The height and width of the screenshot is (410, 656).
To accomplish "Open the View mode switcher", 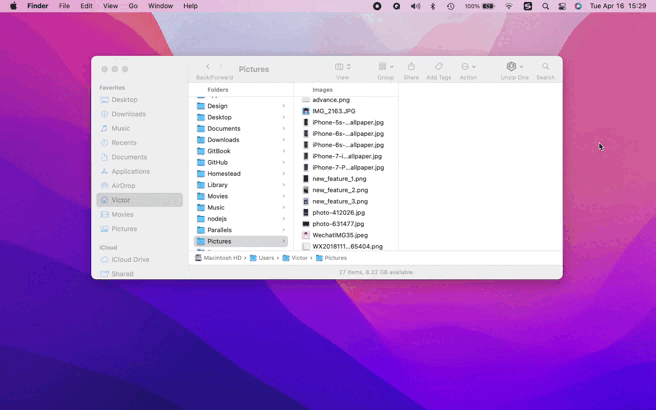I will 343,67.
